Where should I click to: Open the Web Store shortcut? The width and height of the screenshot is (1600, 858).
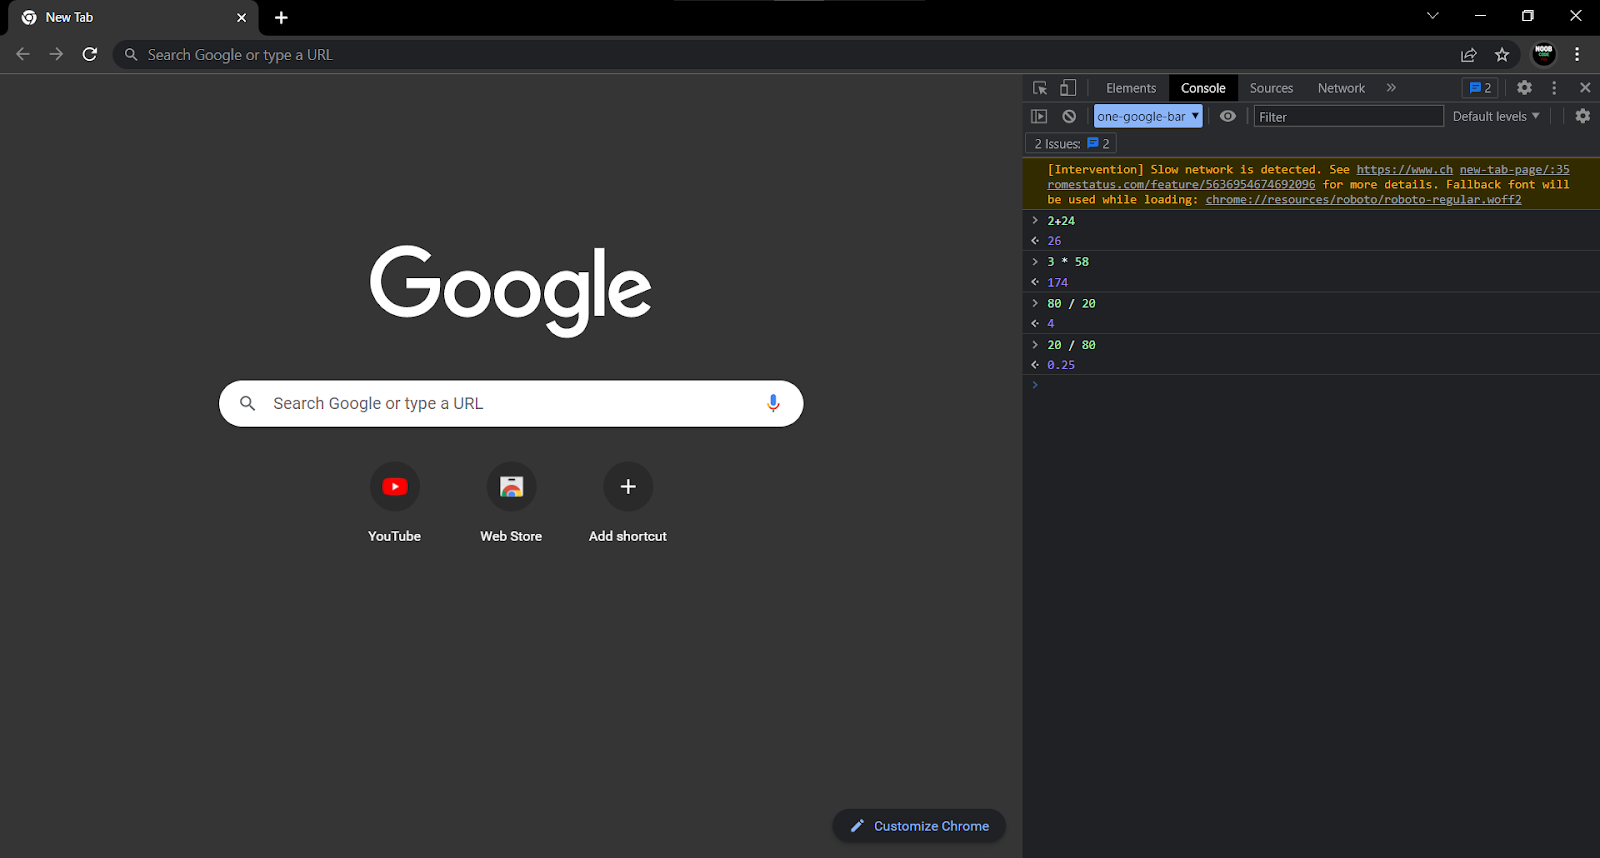pyautogui.click(x=511, y=503)
